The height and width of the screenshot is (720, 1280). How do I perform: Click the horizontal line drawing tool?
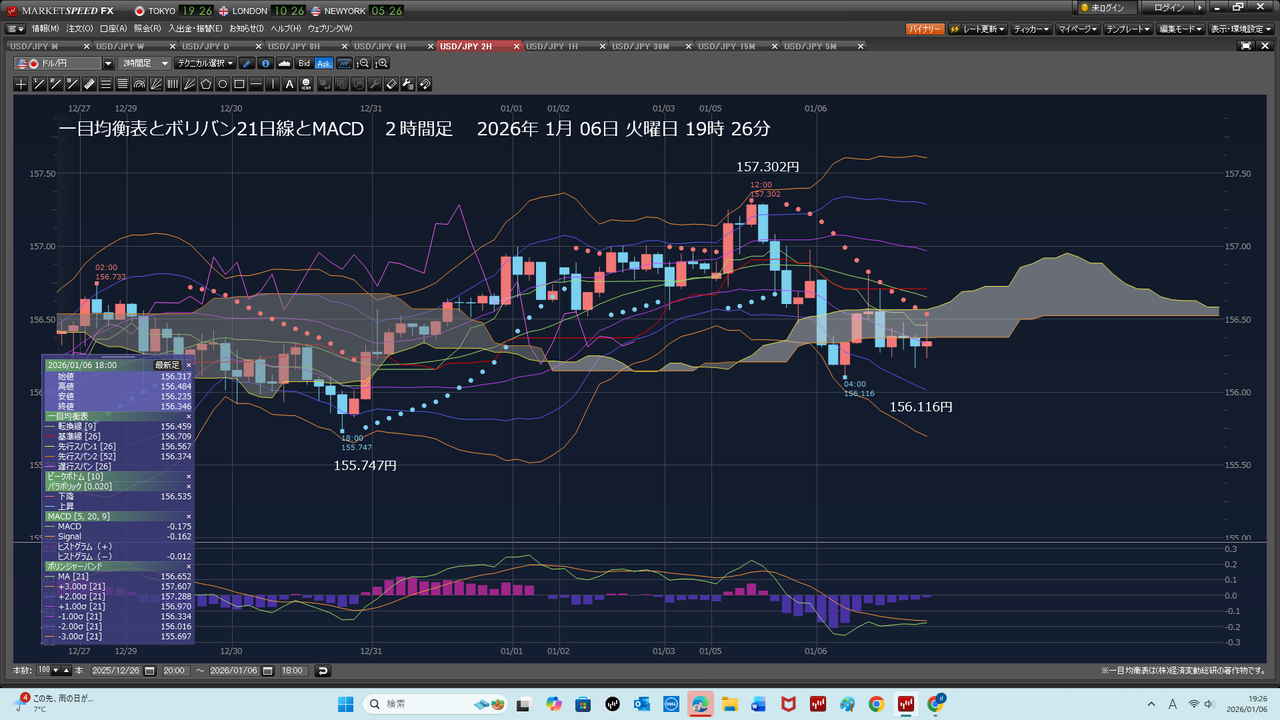[257, 84]
